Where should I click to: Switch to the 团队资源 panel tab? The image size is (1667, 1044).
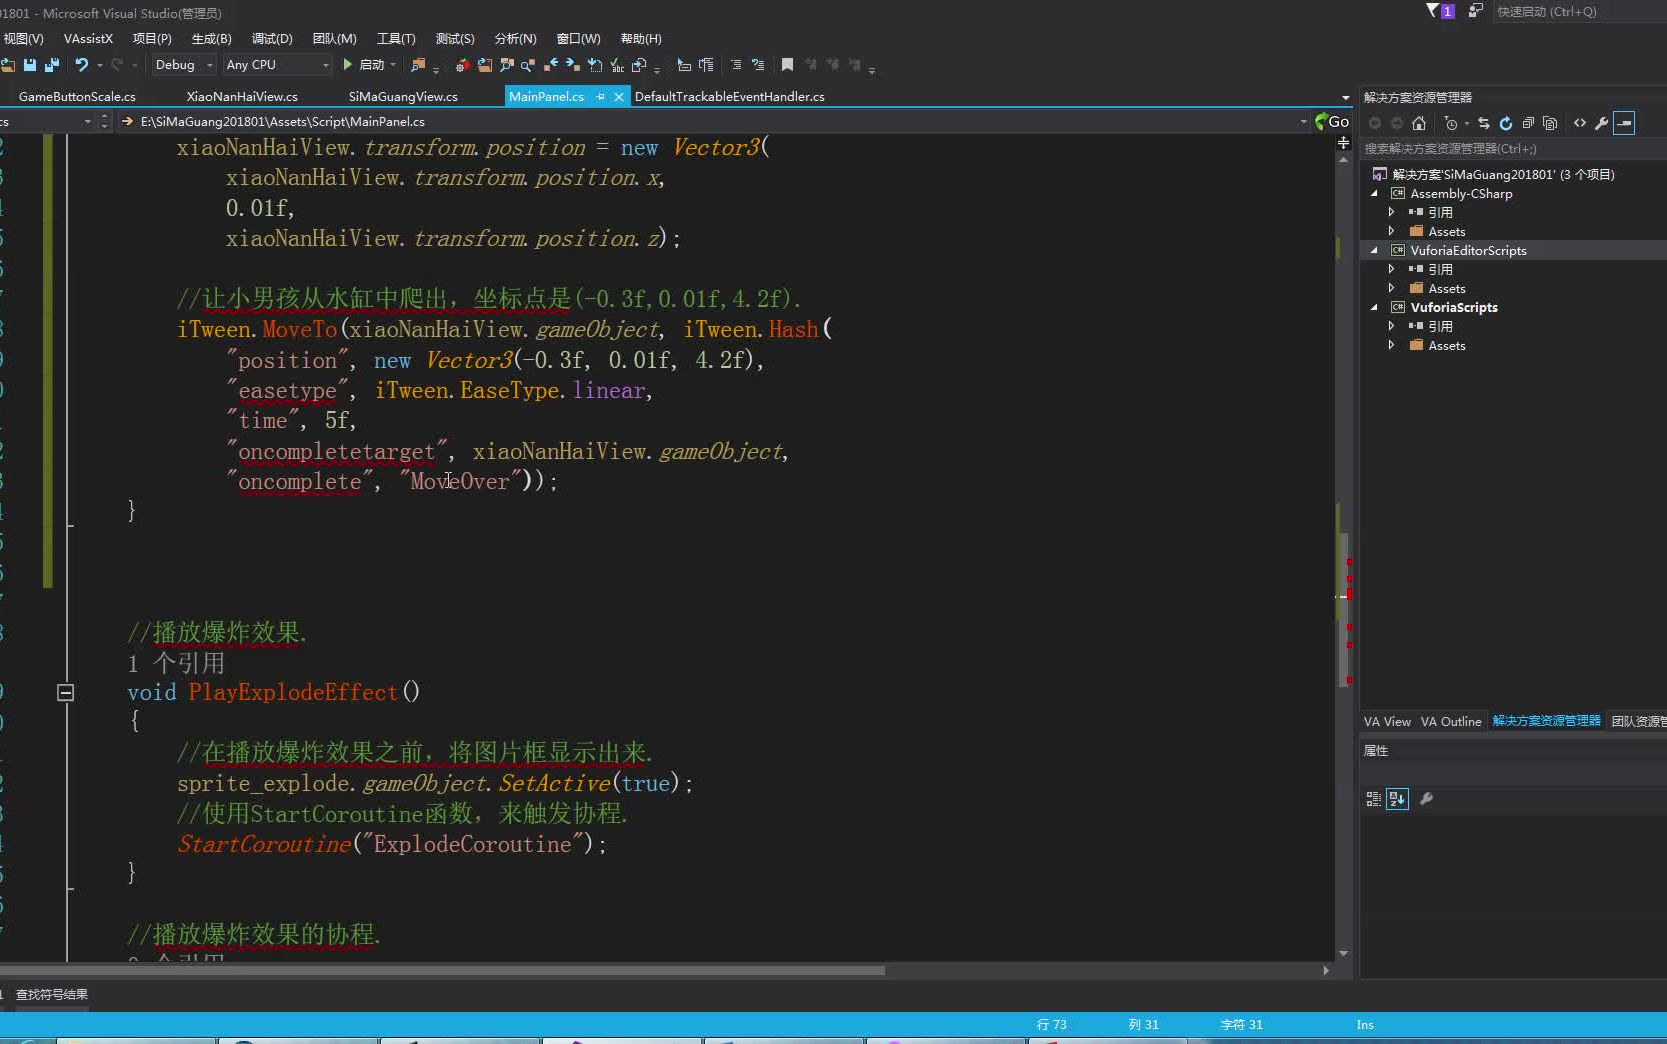[x=1638, y=722]
